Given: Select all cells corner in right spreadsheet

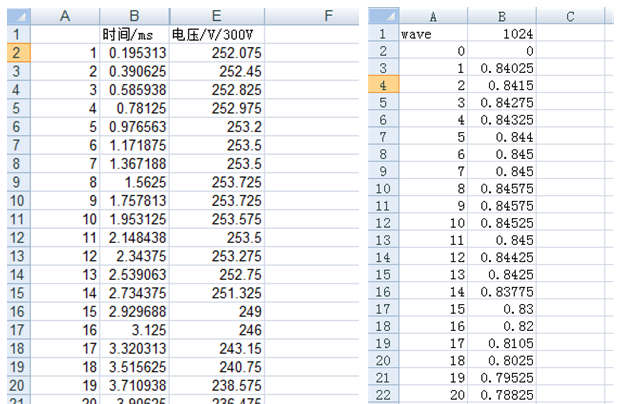Looking at the screenshot, I should [384, 16].
